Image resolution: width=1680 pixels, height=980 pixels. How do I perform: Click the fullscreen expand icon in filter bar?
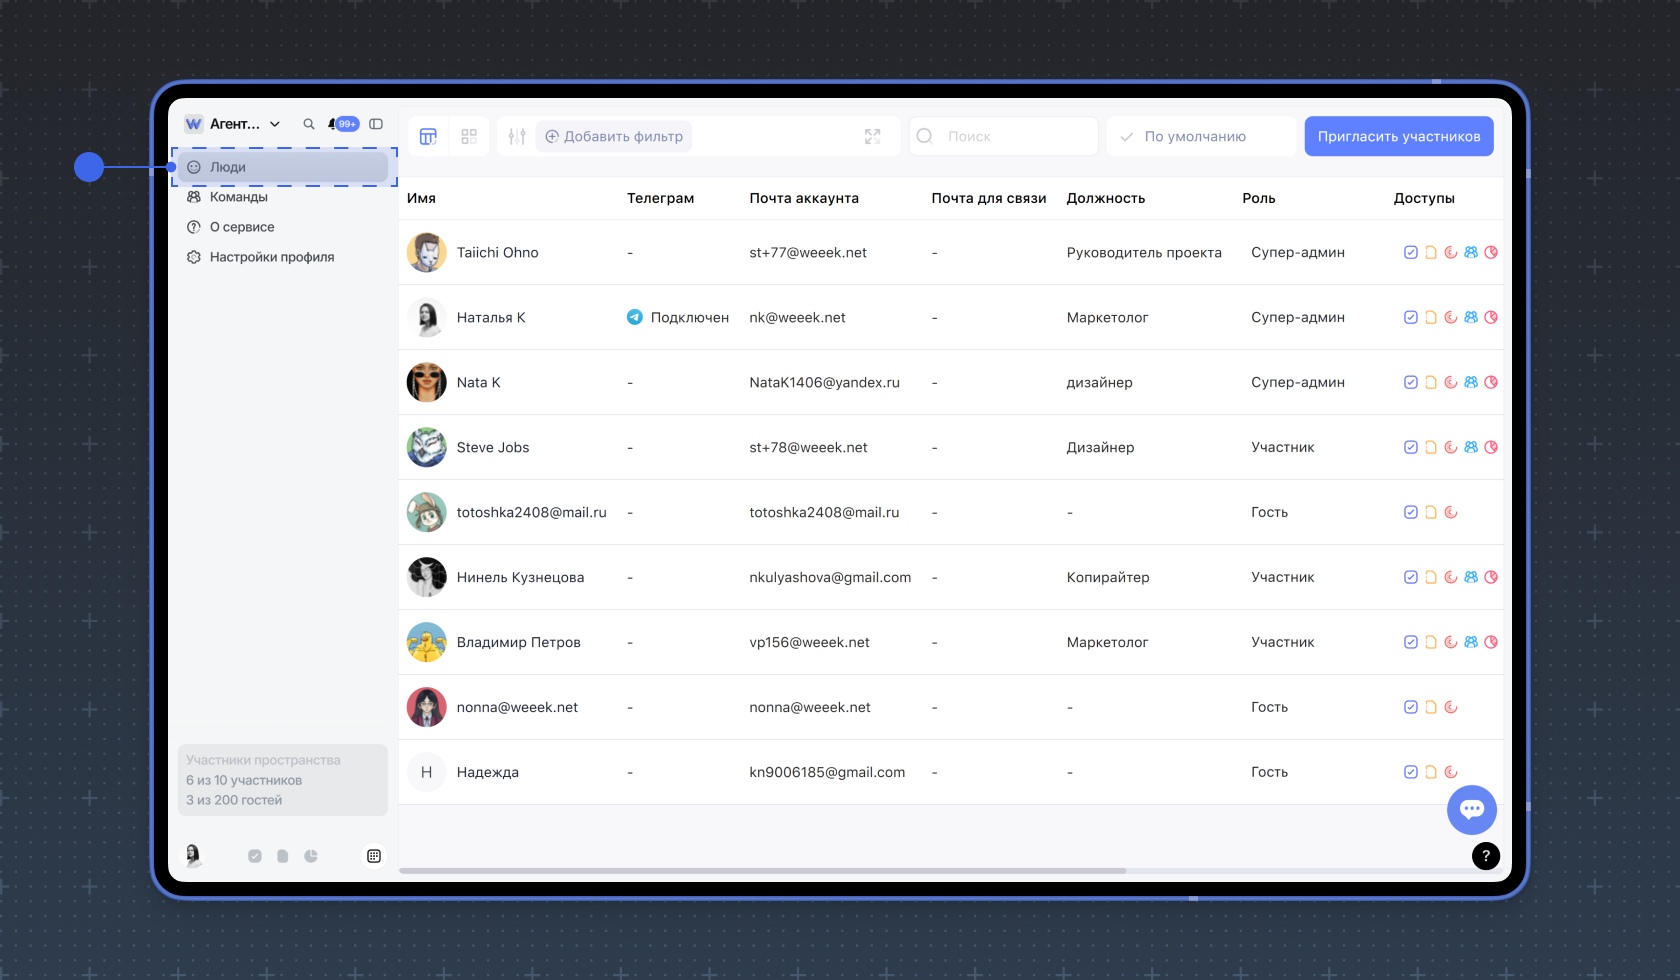(872, 136)
